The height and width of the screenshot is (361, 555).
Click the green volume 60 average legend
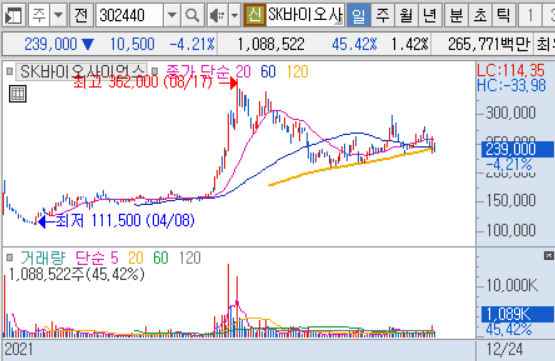(161, 258)
